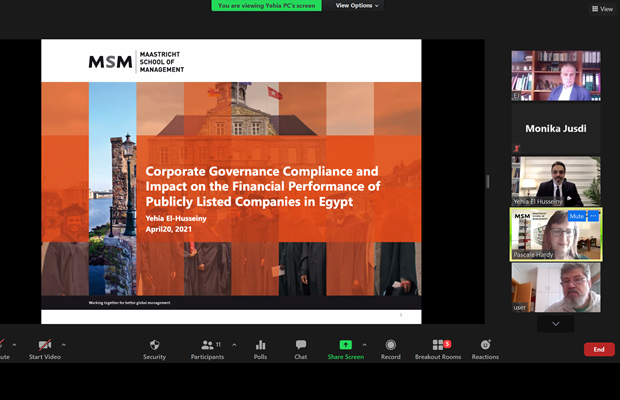Image resolution: width=620 pixels, height=400 pixels.
Task: Open more options on Pascale Hardy's video
Action: [593, 216]
